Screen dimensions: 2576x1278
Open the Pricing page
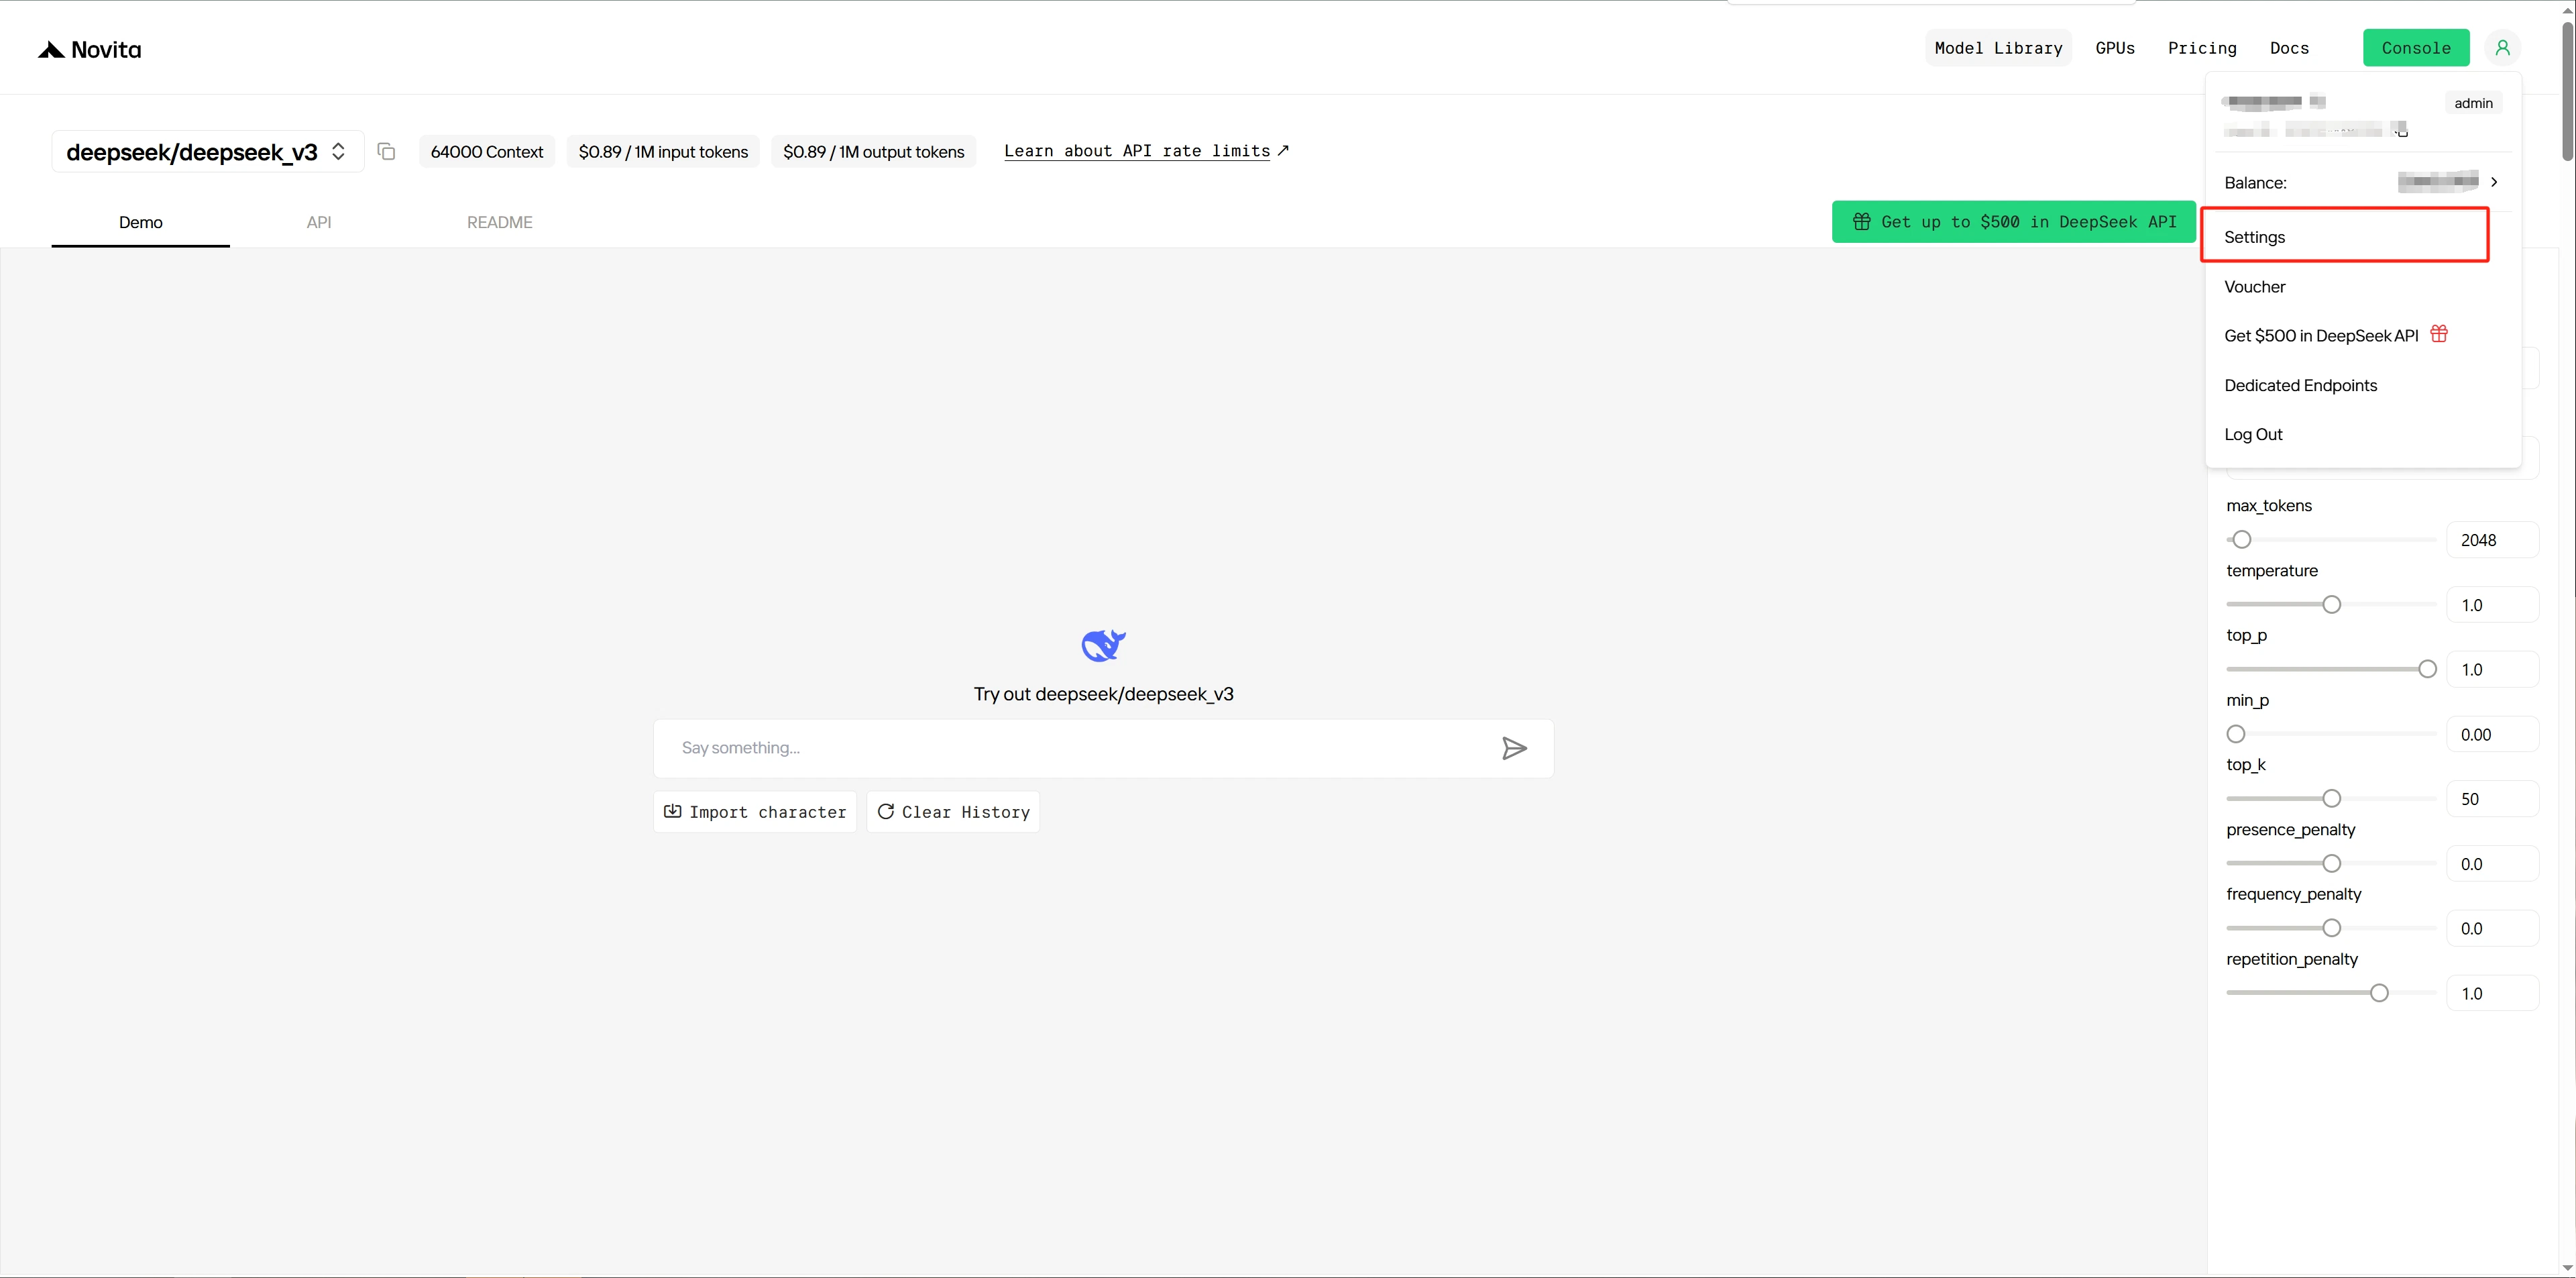click(x=2202, y=48)
